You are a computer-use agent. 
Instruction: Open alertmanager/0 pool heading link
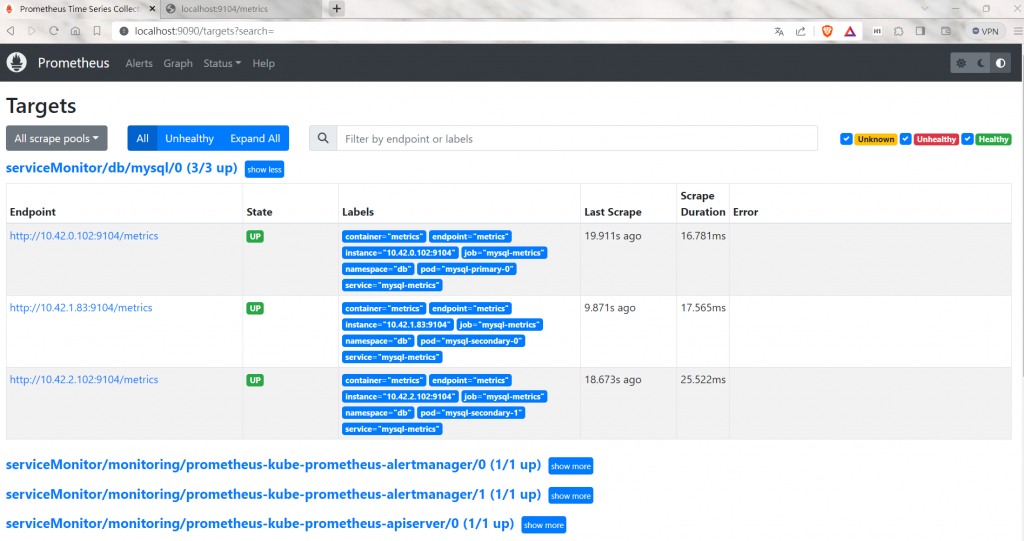click(x=273, y=465)
